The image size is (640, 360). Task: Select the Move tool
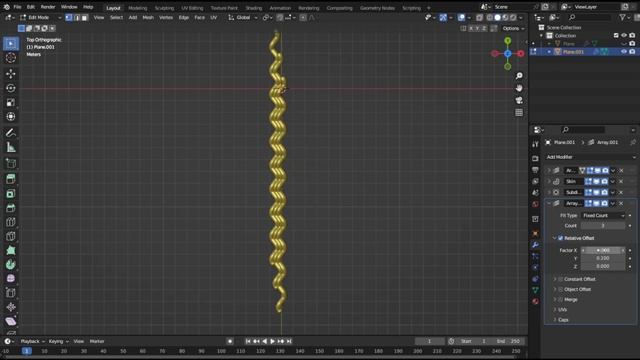(x=11, y=73)
